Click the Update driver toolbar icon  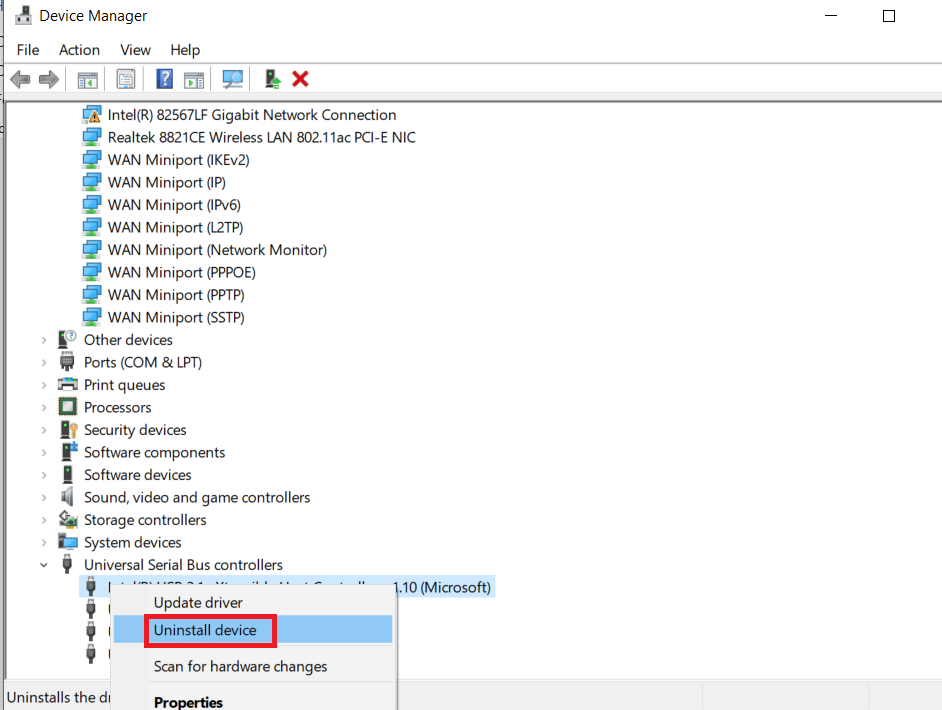(272, 79)
